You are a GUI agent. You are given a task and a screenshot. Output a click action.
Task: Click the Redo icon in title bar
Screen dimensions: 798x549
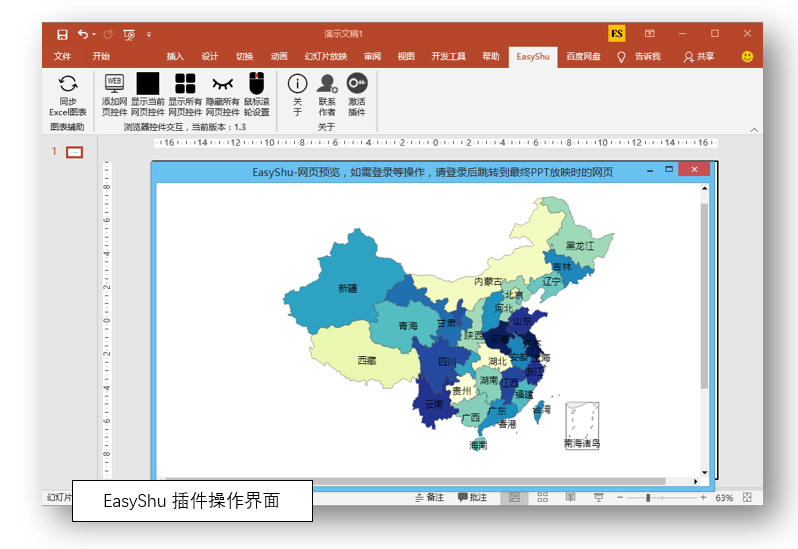108,34
